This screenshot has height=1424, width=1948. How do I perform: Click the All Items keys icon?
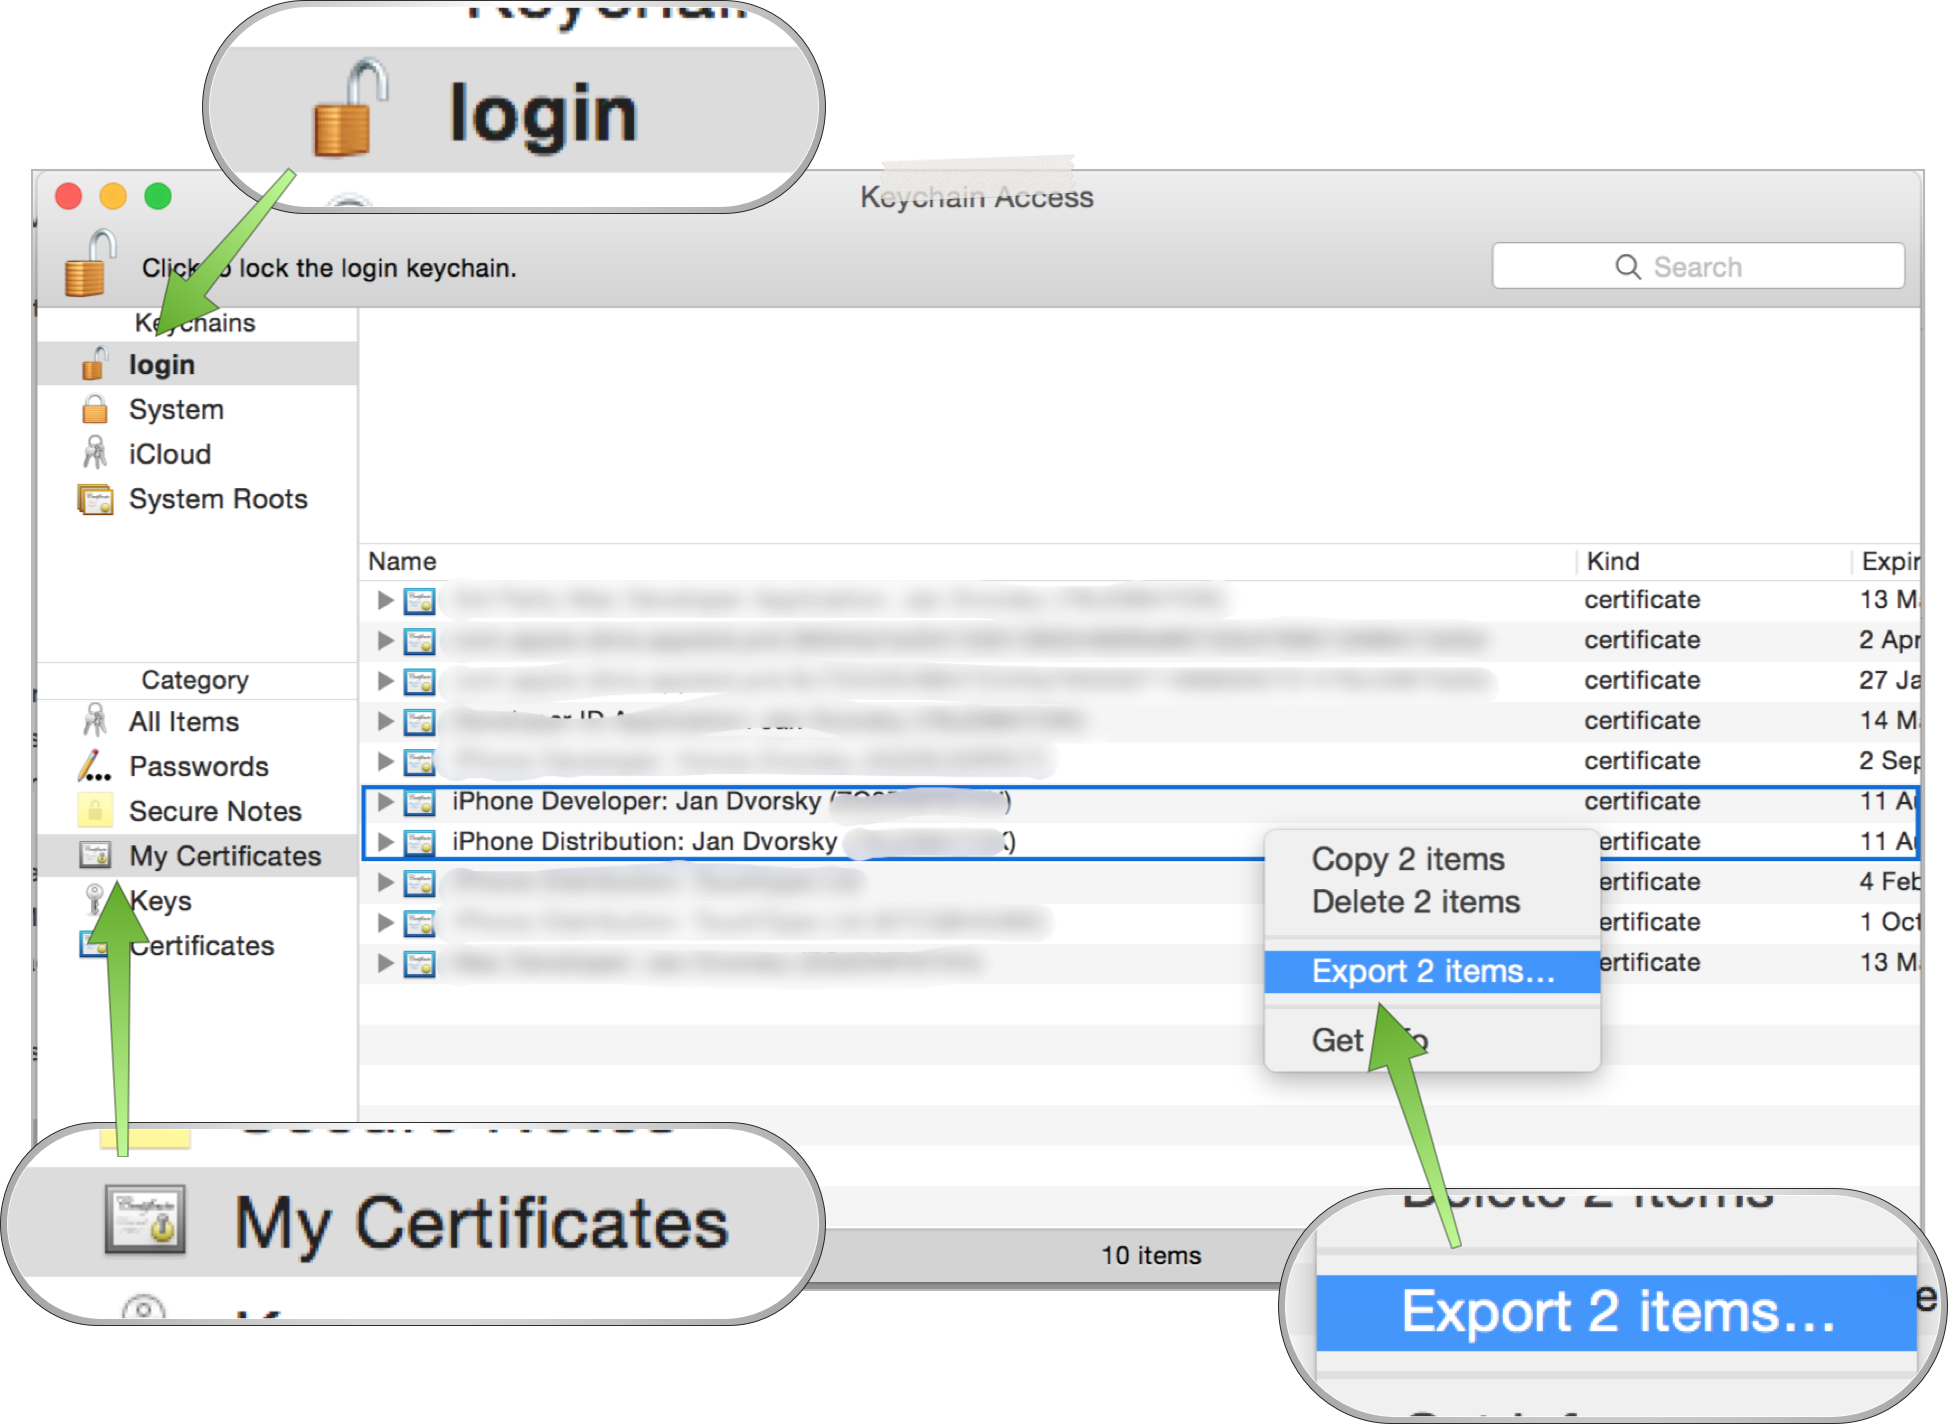[95, 720]
